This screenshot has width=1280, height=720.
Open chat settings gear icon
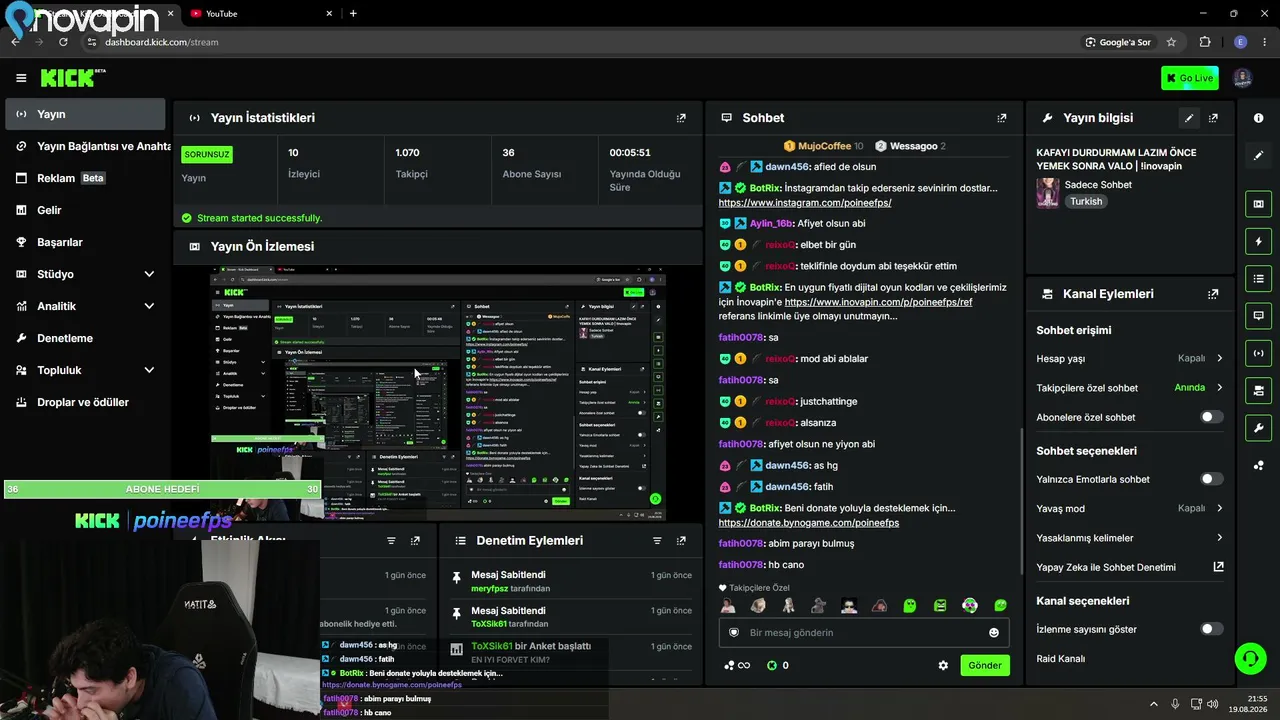click(x=943, y=665)
